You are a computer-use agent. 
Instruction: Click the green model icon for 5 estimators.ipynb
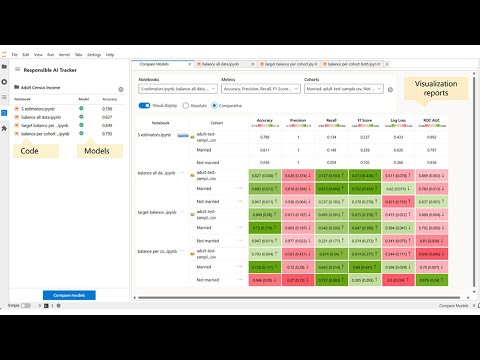tap(81, 108)
